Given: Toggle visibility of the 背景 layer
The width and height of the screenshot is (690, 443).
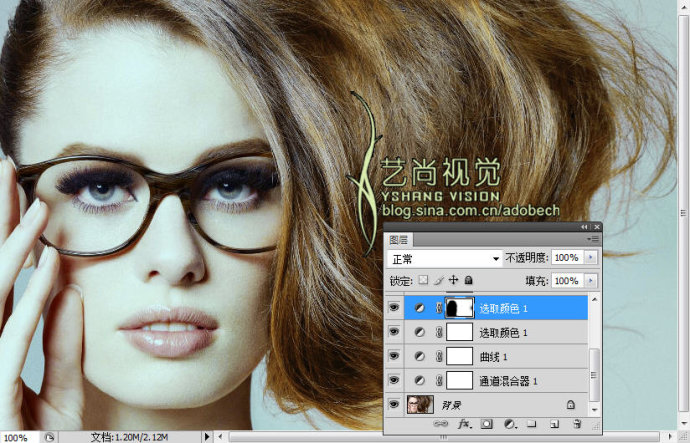Looking at the screenshot, I should pos(394,404).
